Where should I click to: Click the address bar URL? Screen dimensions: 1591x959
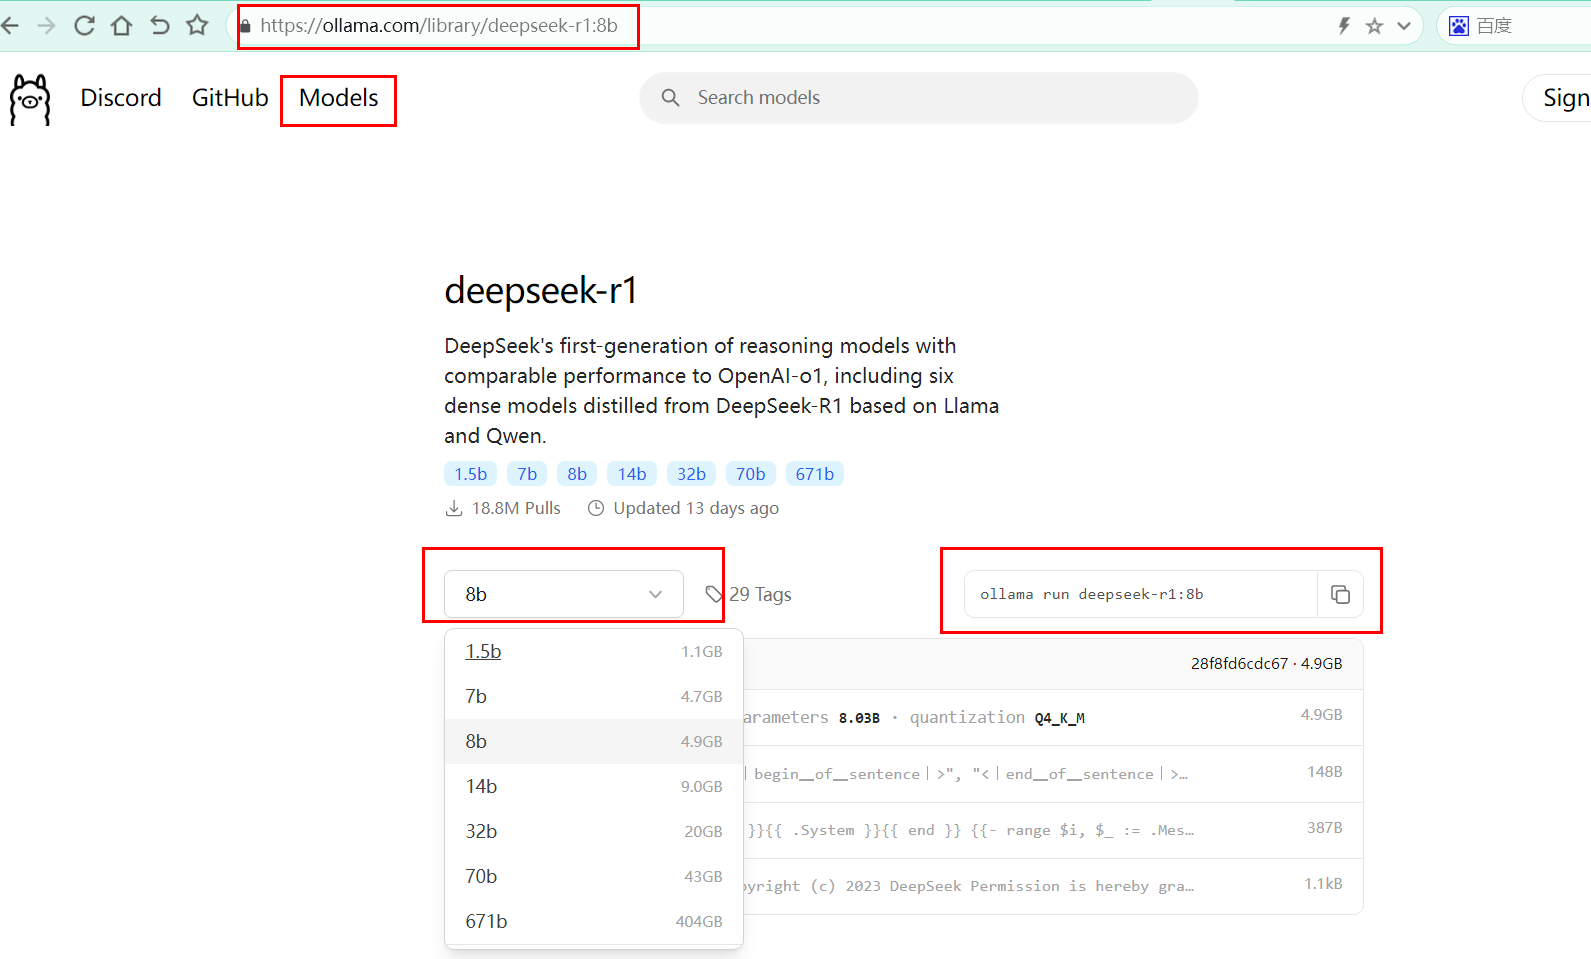(439, 26)
